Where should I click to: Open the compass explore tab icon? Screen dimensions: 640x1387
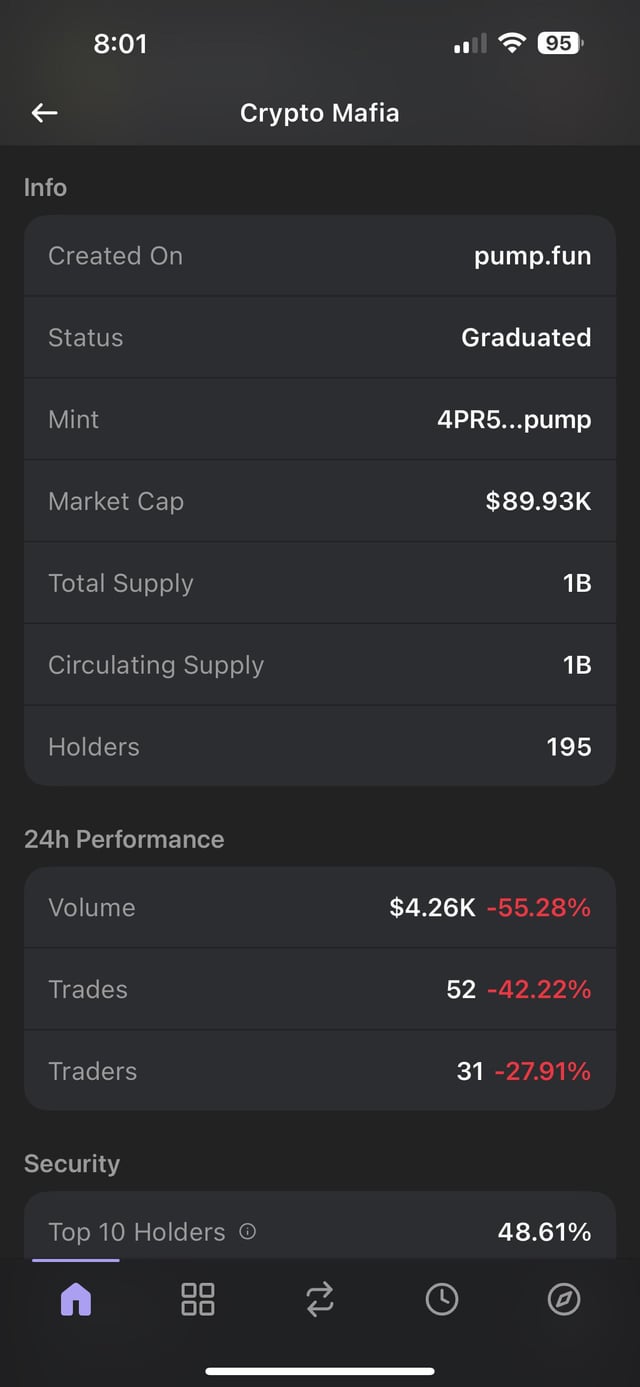coord(563,1299)
